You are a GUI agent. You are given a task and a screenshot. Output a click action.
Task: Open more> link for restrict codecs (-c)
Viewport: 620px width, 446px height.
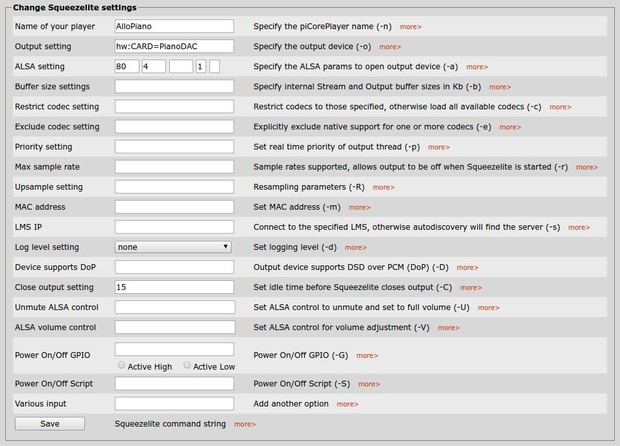[560, 107]
